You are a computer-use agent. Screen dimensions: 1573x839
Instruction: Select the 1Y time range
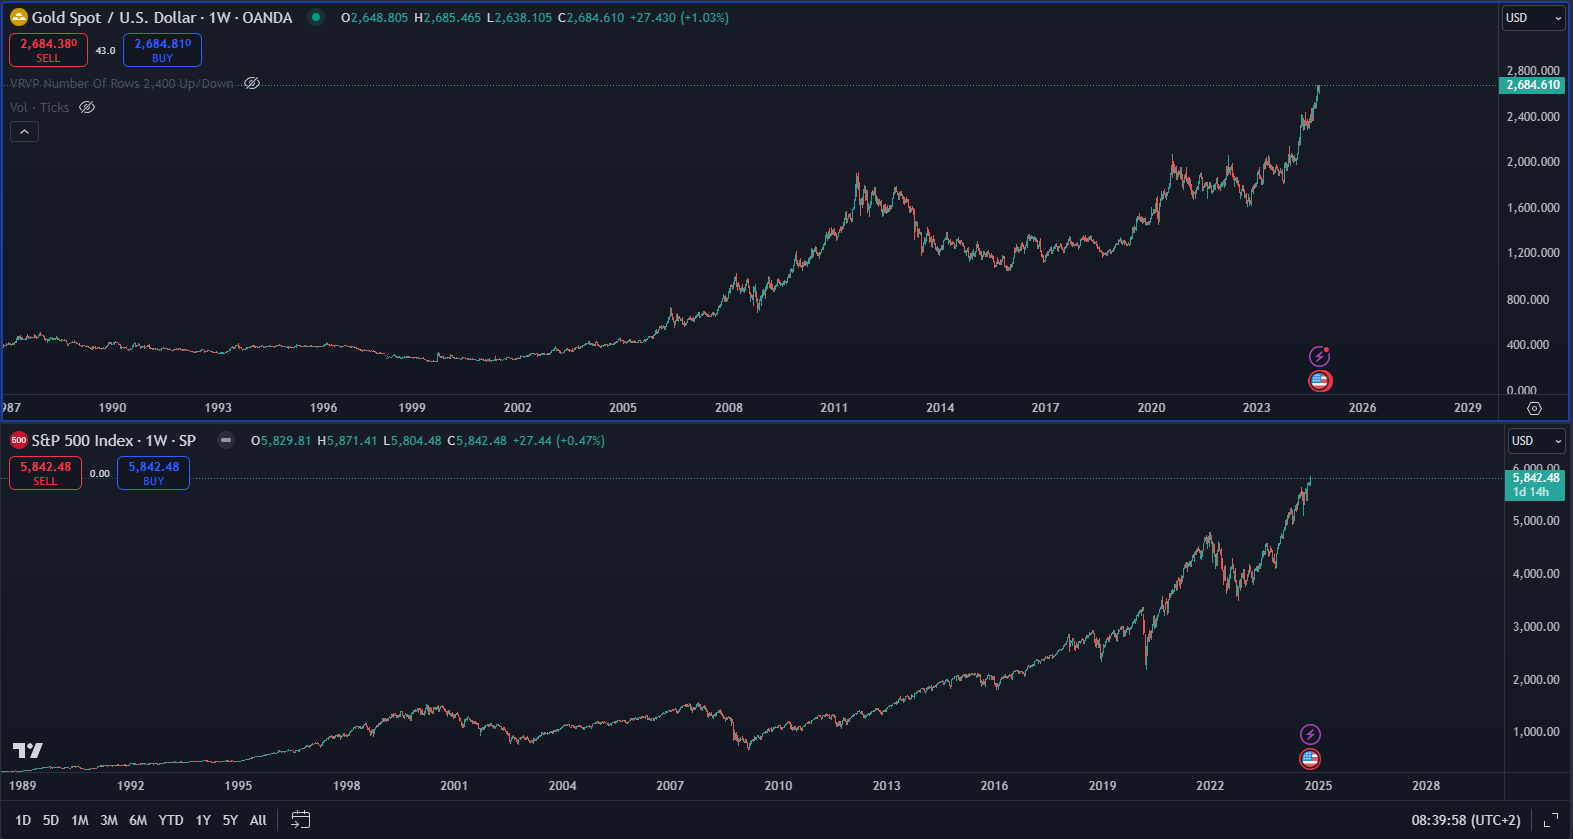point(203,820)
